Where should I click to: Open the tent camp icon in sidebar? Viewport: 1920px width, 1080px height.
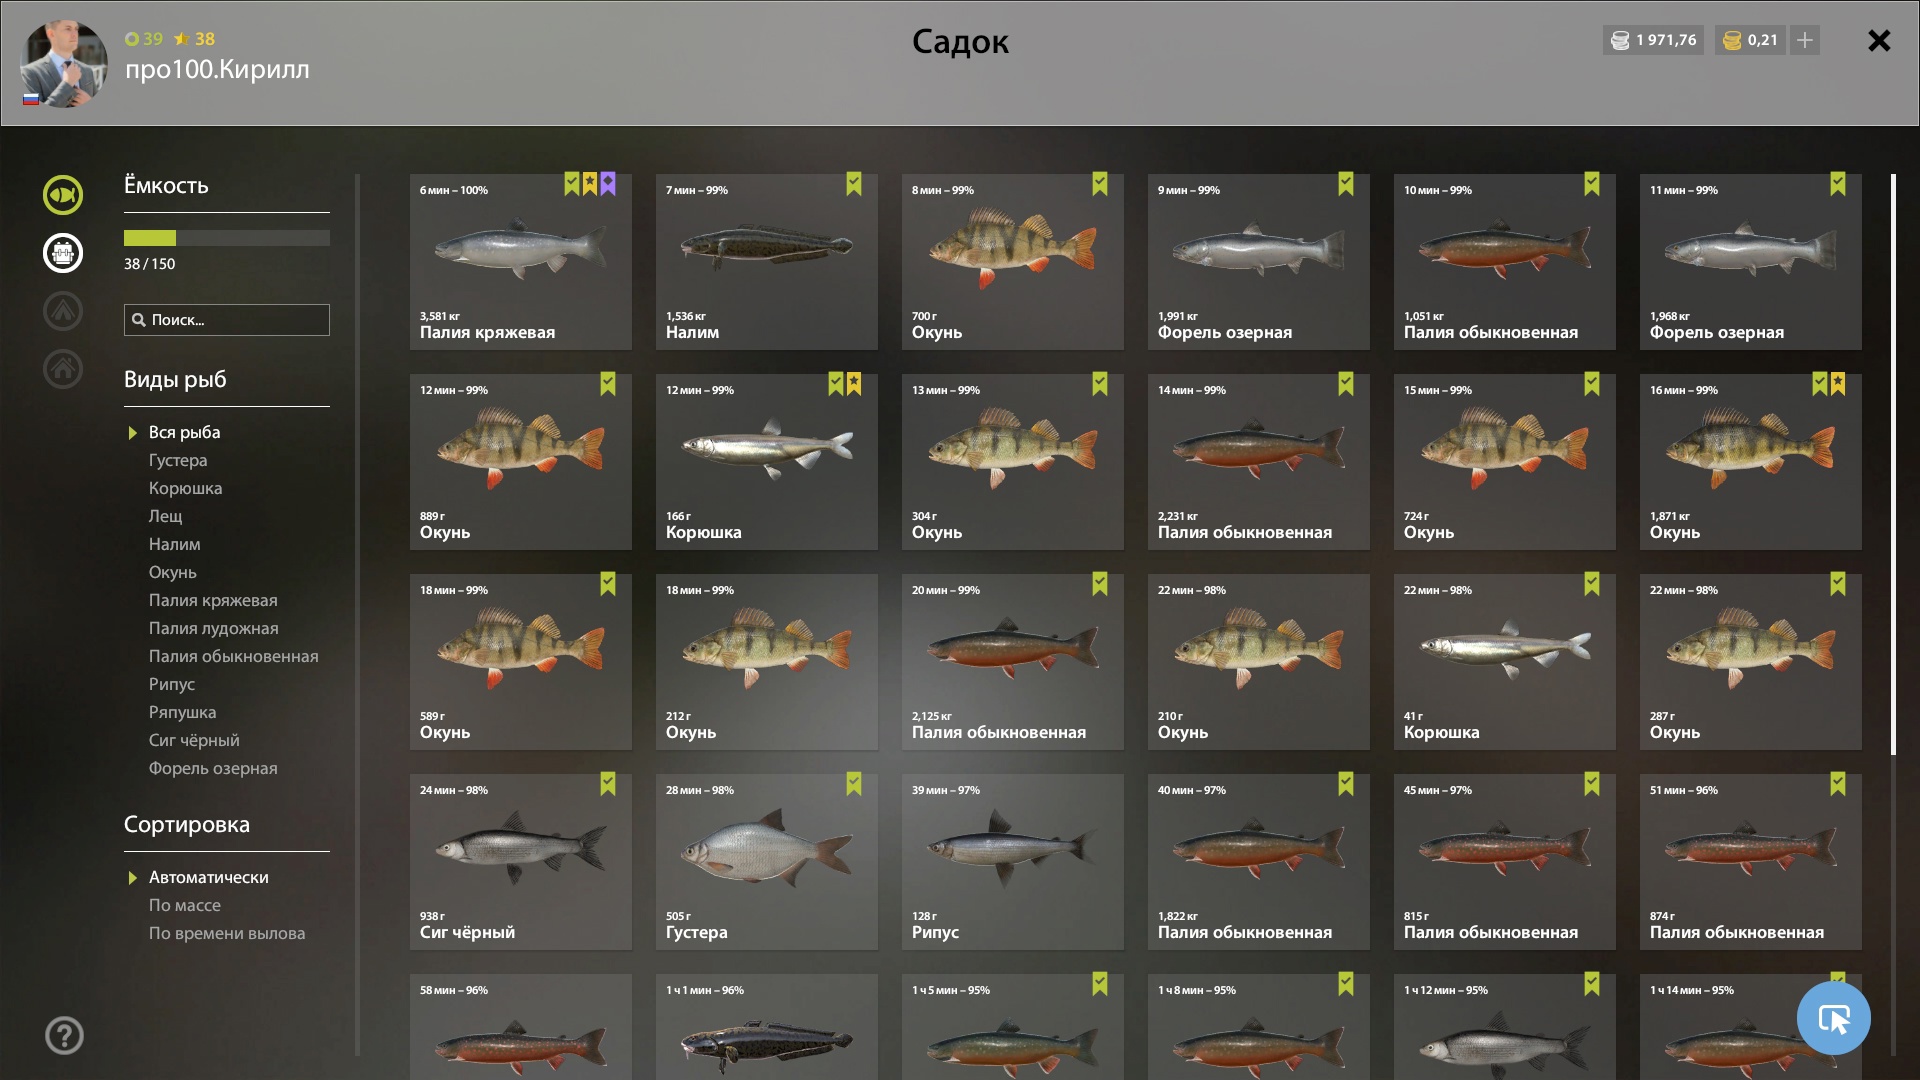pyautogui.click(x=63, y=311)
